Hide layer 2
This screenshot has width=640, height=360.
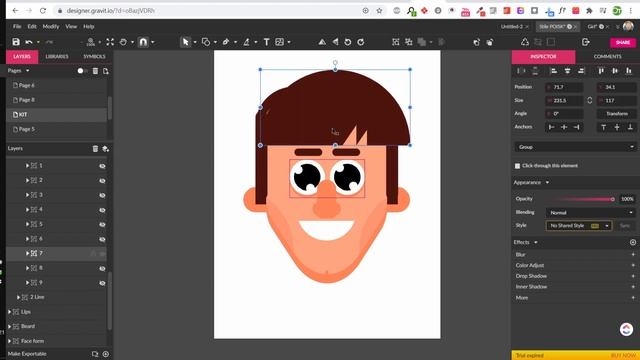coord(102,181)
